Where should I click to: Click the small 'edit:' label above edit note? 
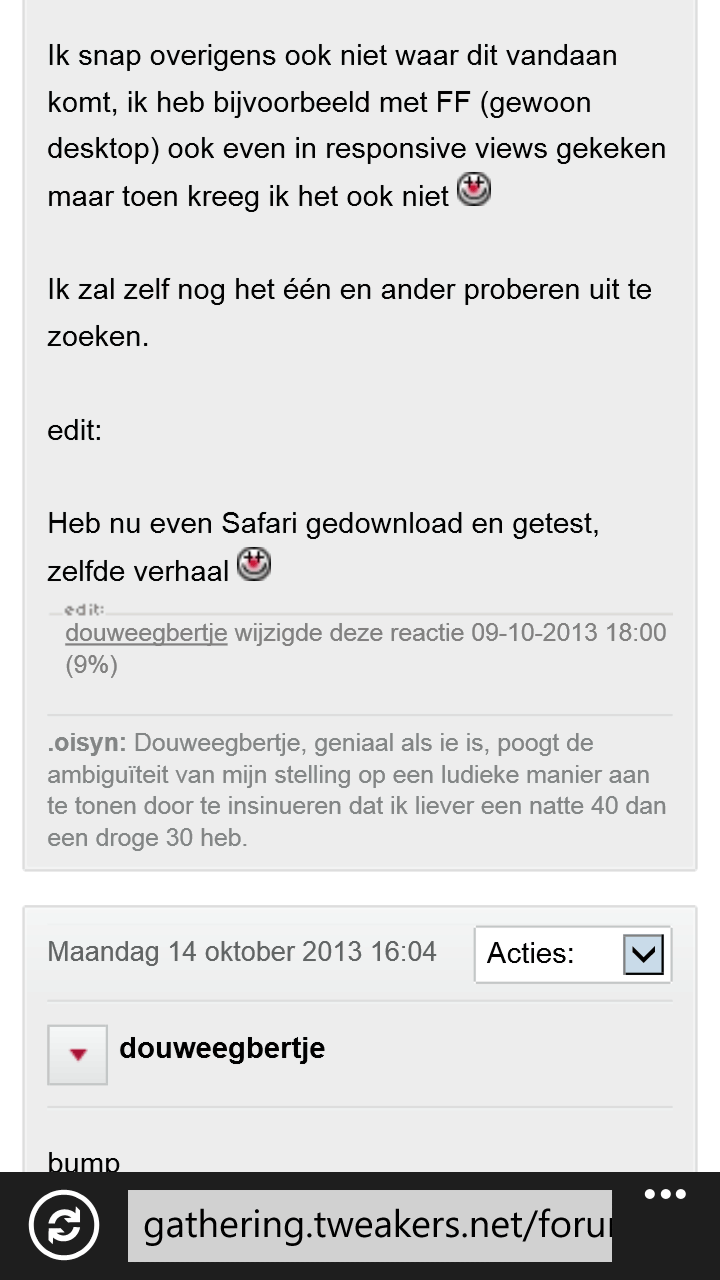point(84,609)
